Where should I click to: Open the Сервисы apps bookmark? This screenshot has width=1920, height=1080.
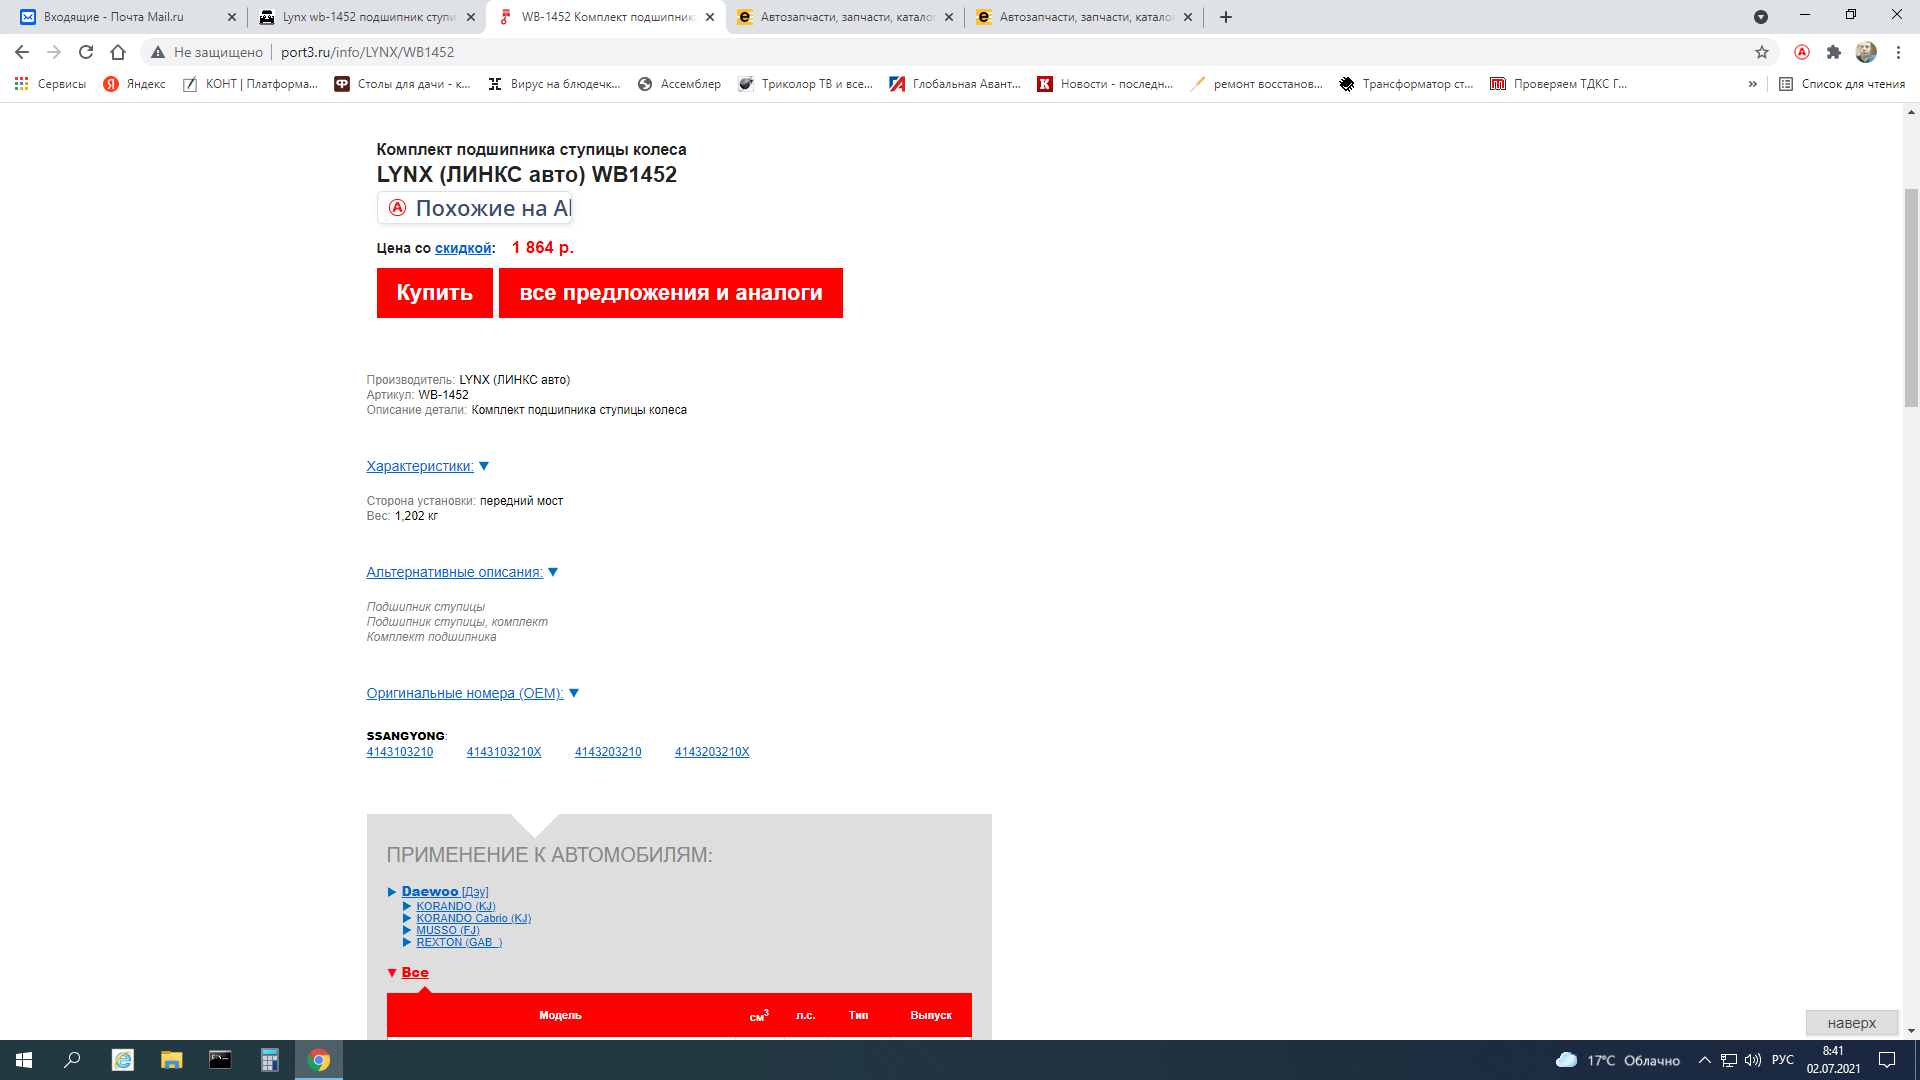click(x=50, y=84)
